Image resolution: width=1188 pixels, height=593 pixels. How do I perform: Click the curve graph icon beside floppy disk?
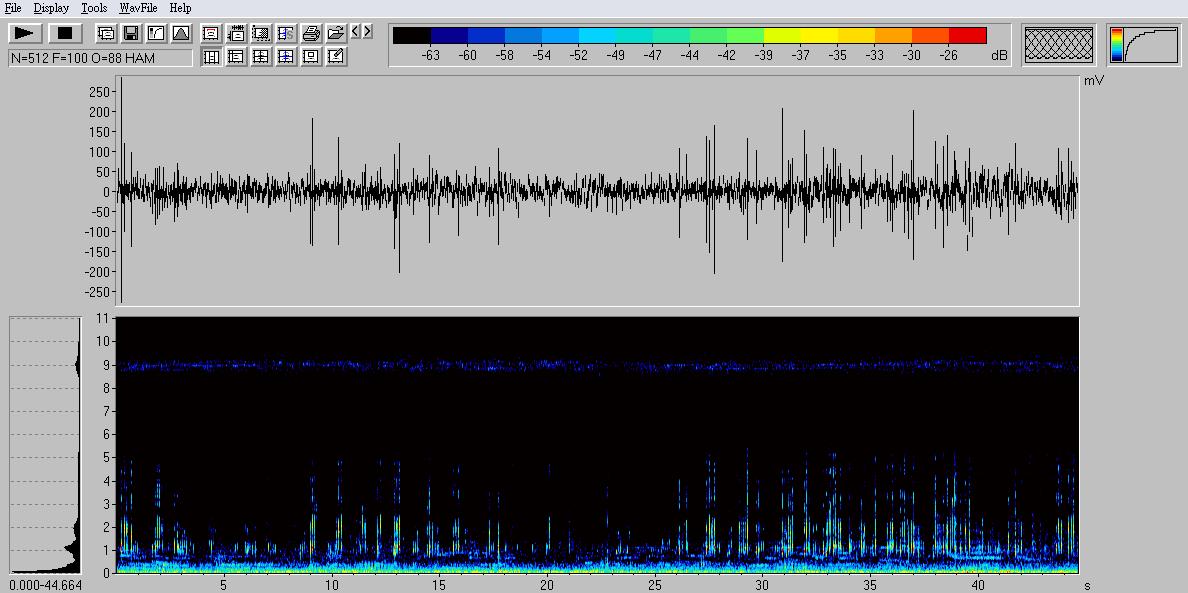(x=156, y=33)
